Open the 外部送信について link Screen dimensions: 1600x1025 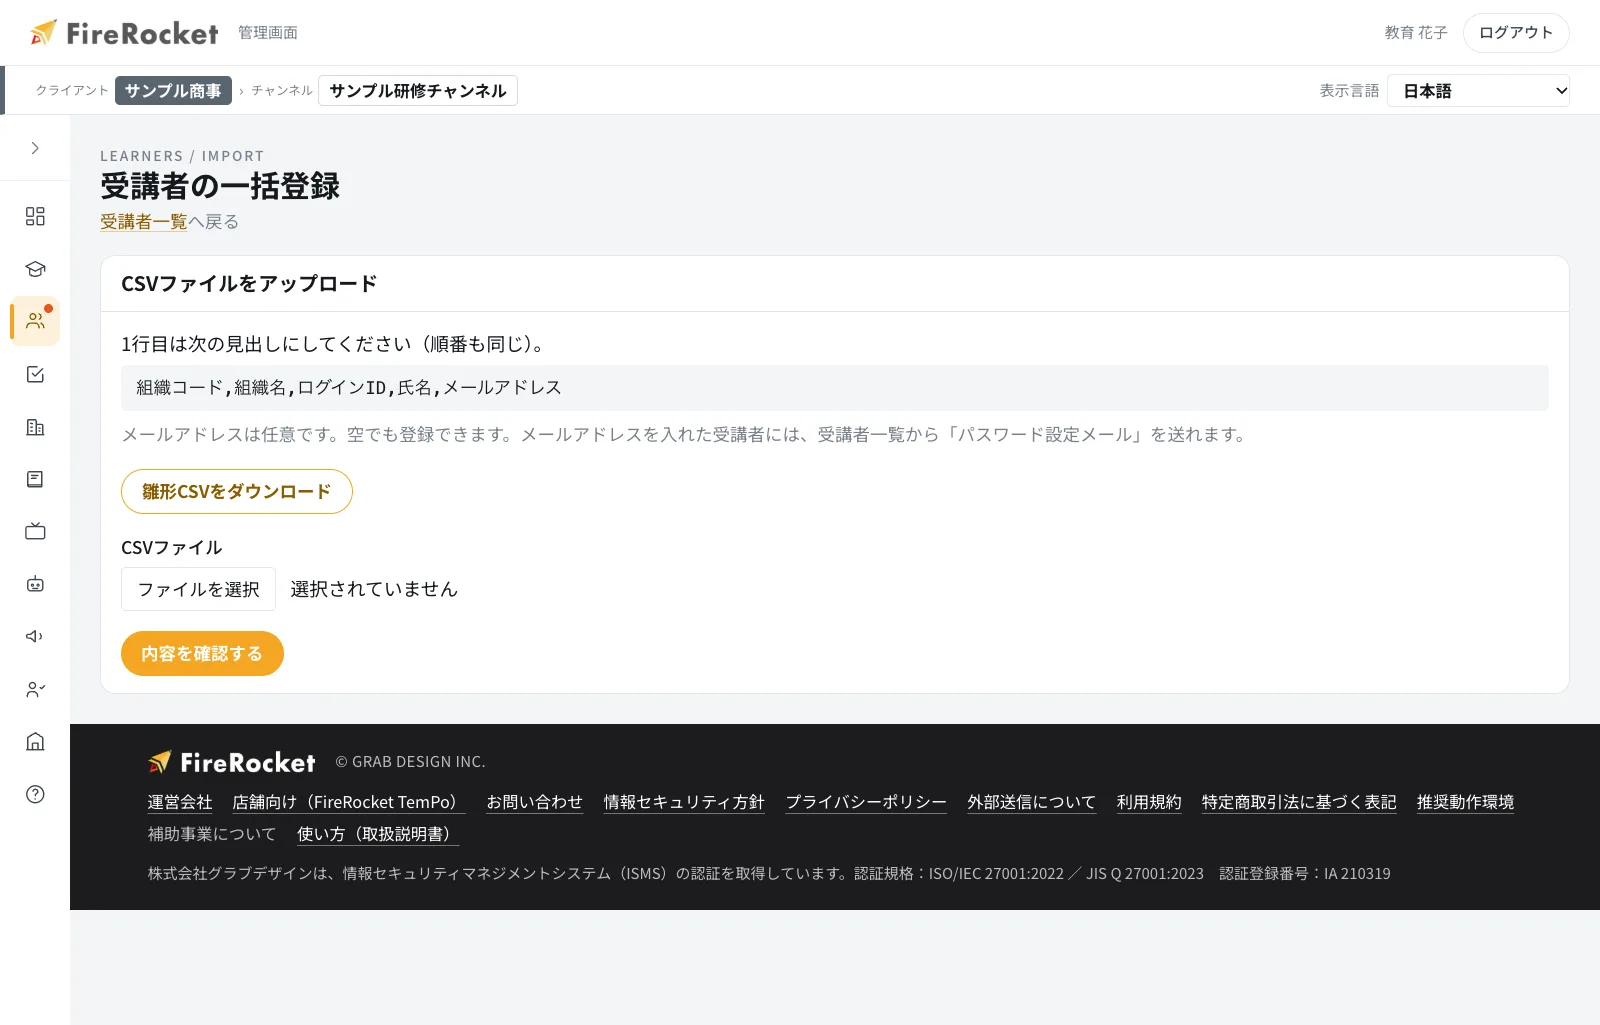click(x=1032, y=802)
